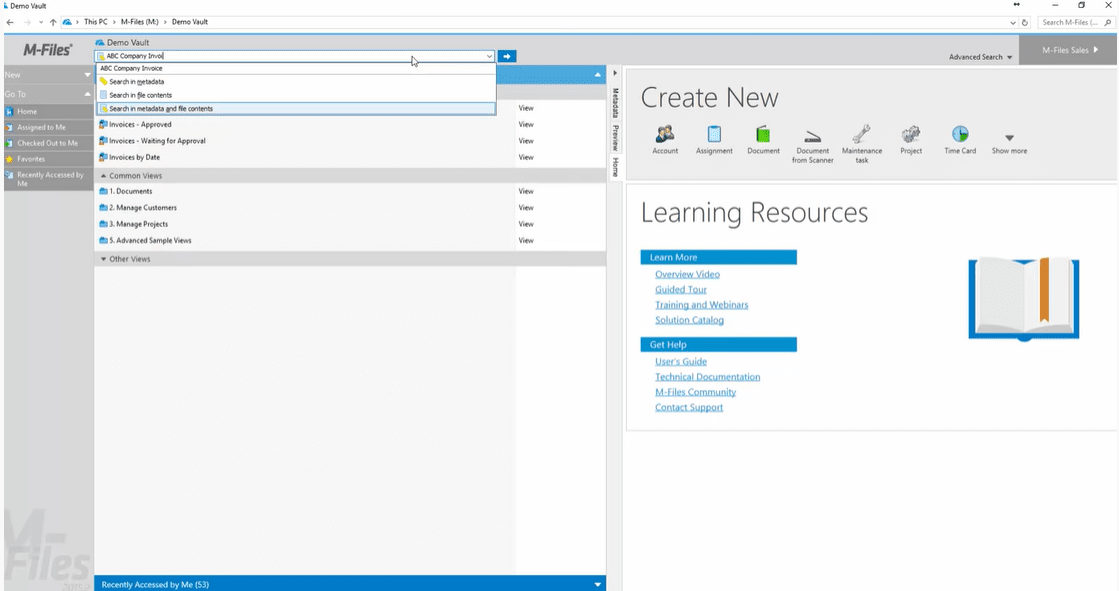Create a new Assignment via its icon
The height and width of the screenshot is (591, 1119).
(x=714, y=135)
